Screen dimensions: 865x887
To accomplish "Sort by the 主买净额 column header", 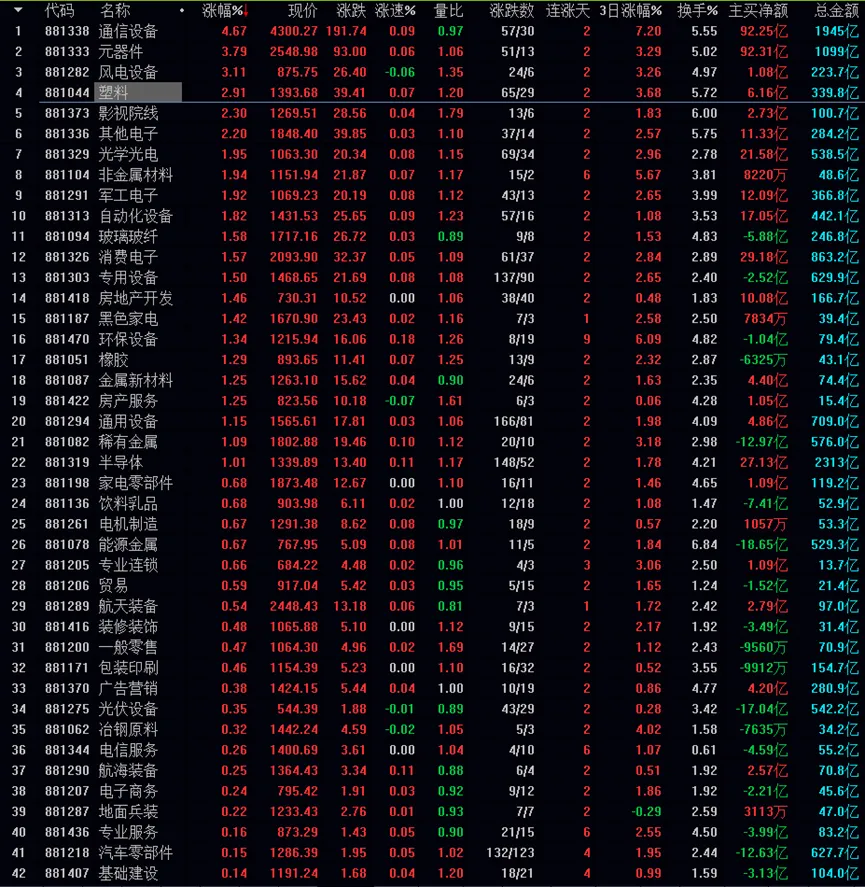I will [x=758, y=10].
